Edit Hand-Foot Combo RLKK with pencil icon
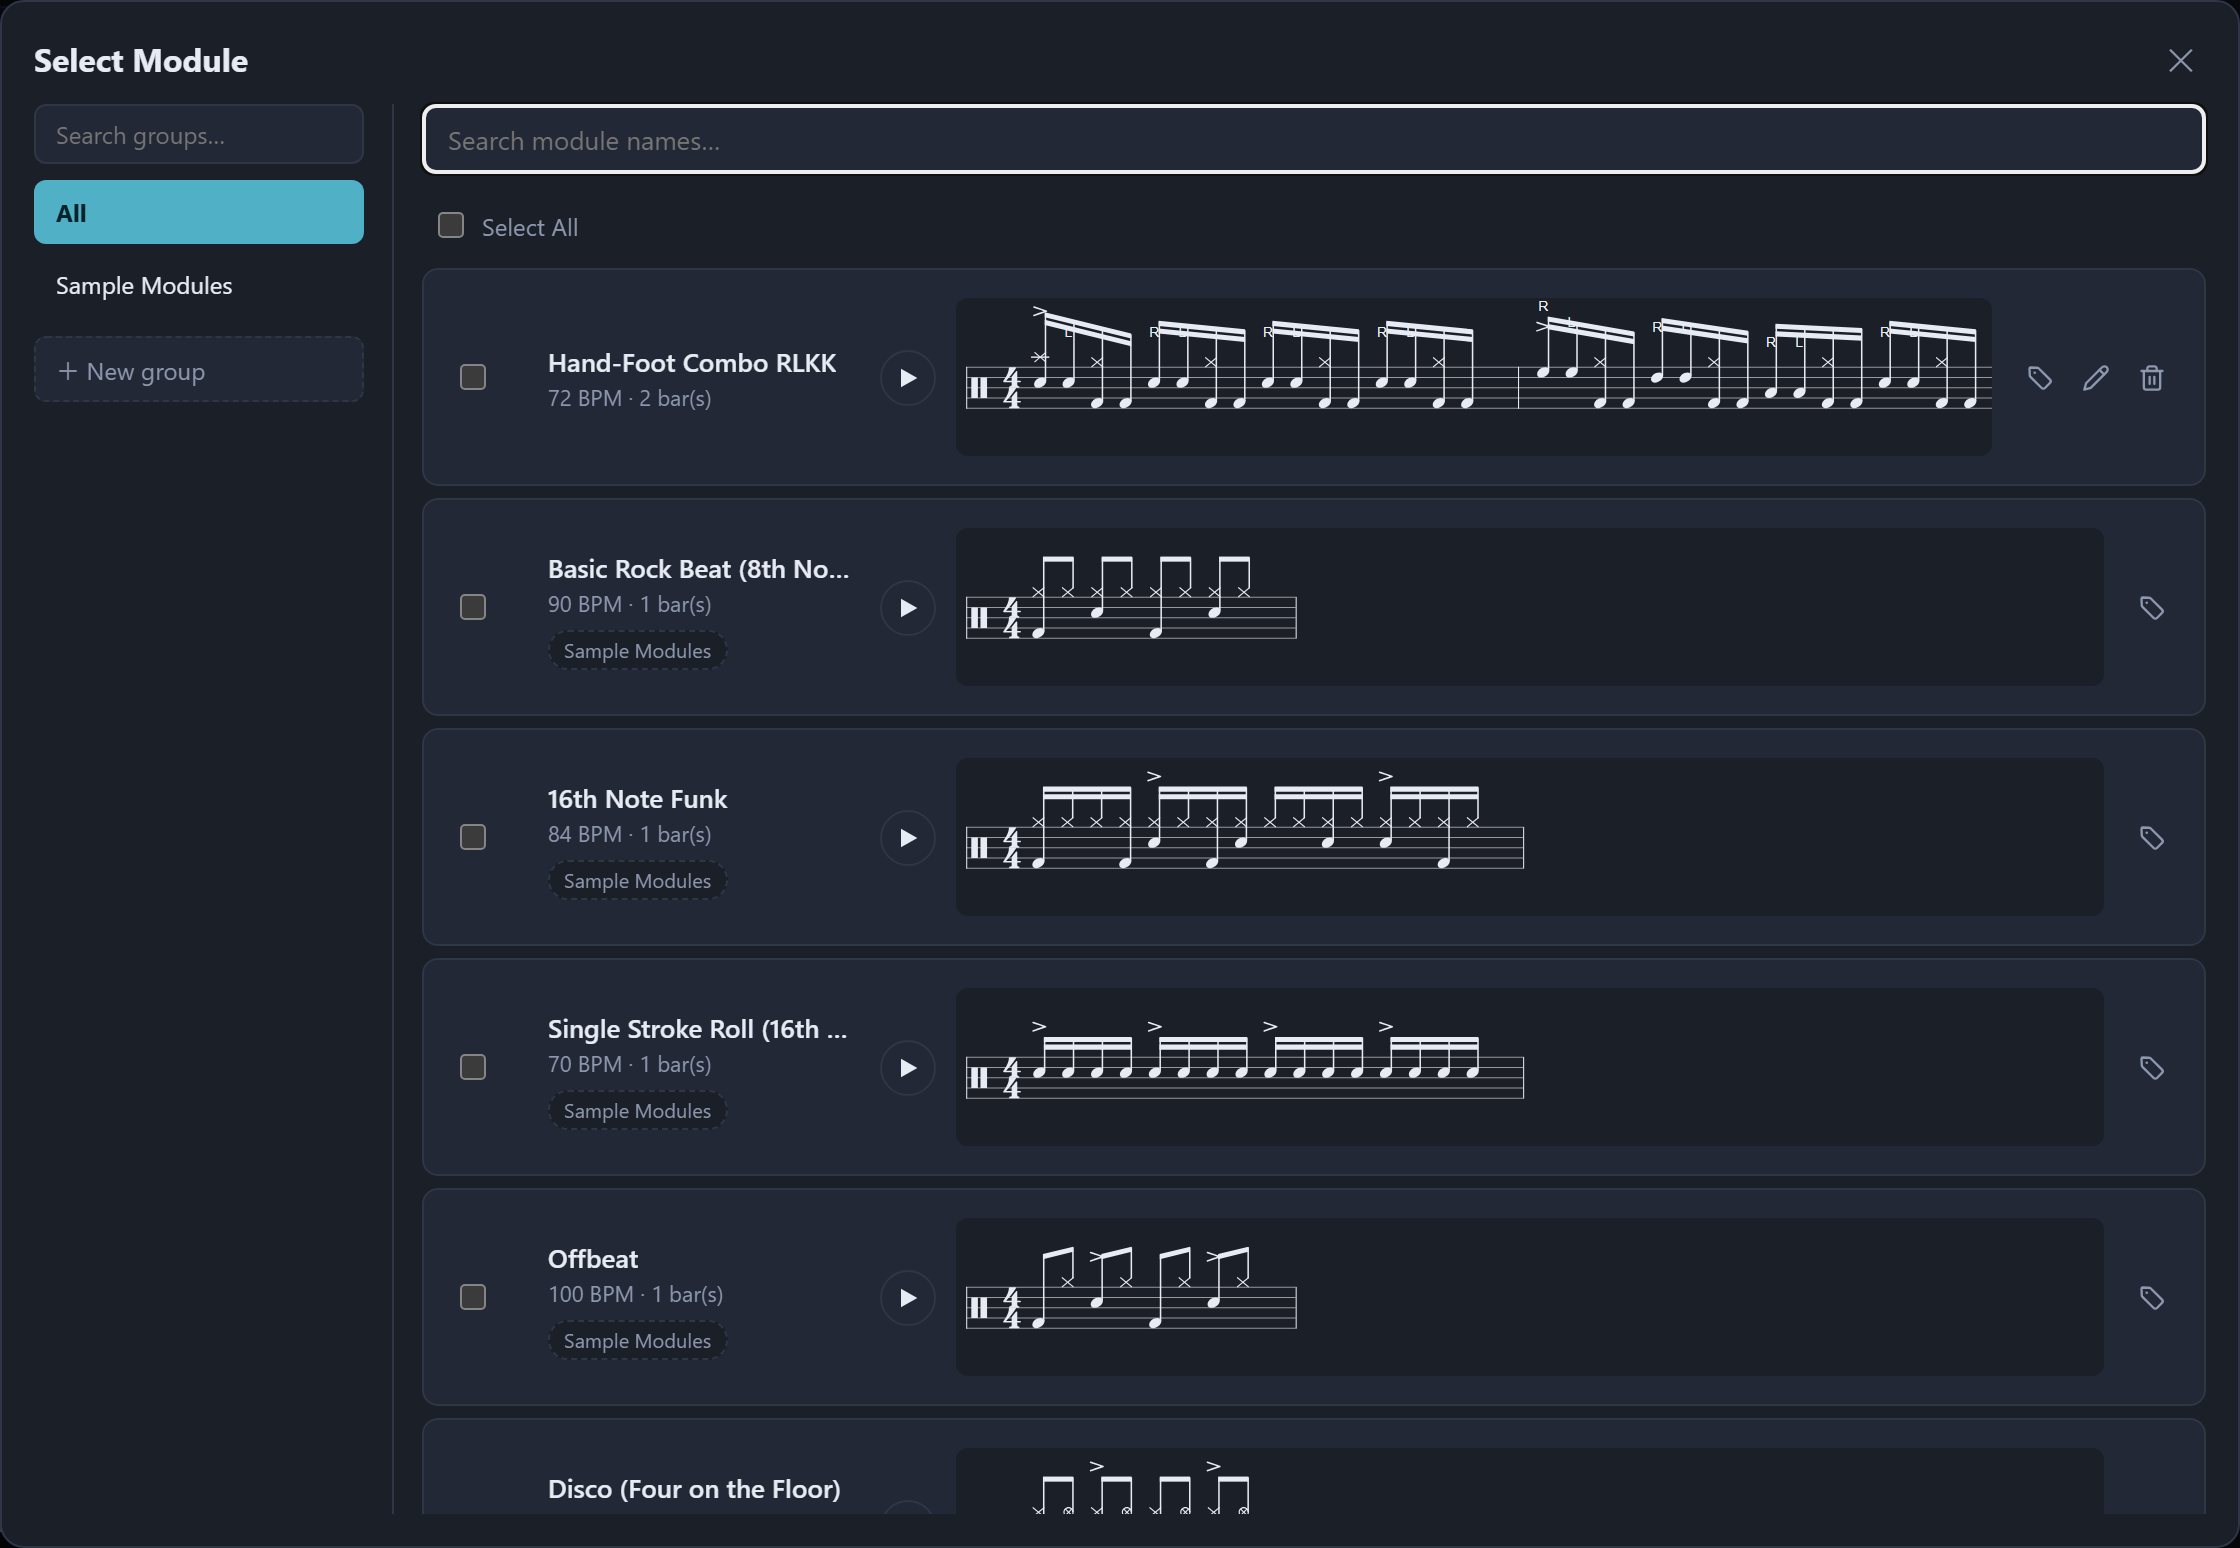Viewport: 2240px width, 1548px height. click(x=2096, y=378)
